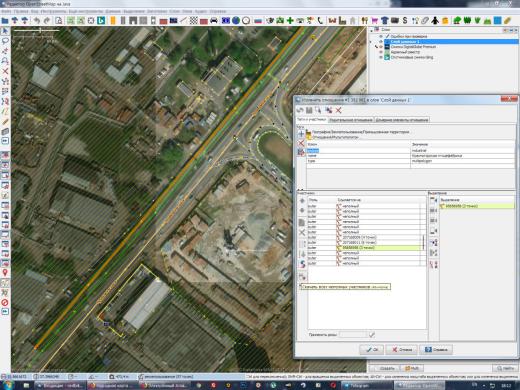Switch to Tags and members tab
The width and height of the screenshot is (520, 390).
pos(311,119)
